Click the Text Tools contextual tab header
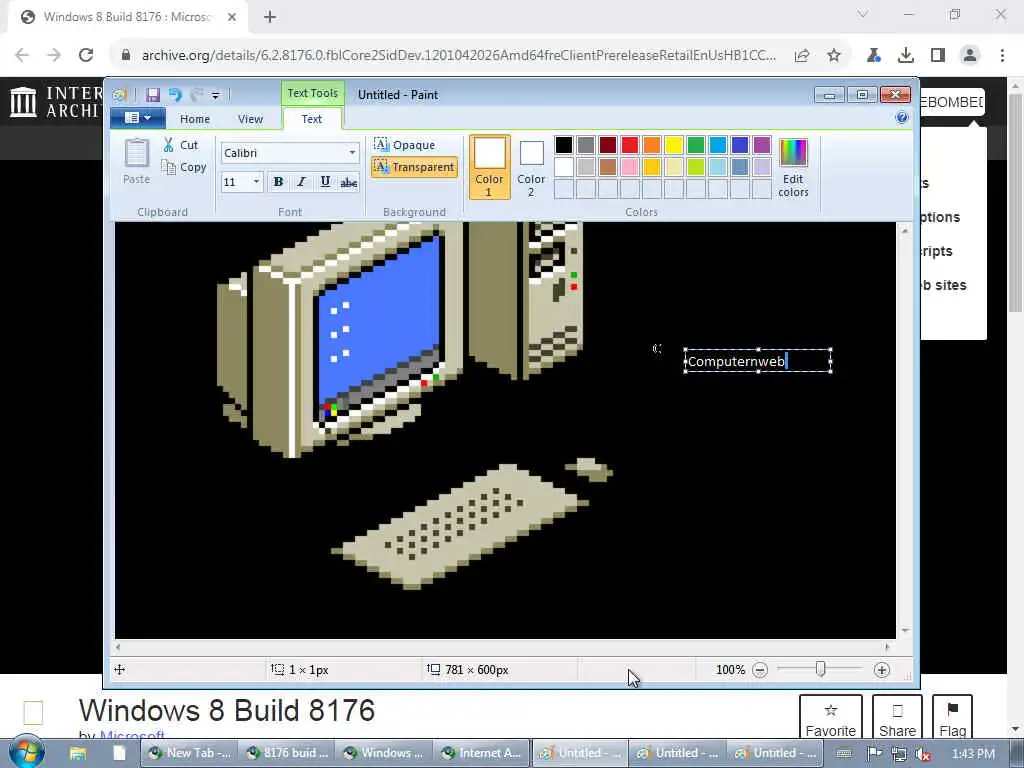The height and width of the screenshot is (768, 1024). coord(313,93)
